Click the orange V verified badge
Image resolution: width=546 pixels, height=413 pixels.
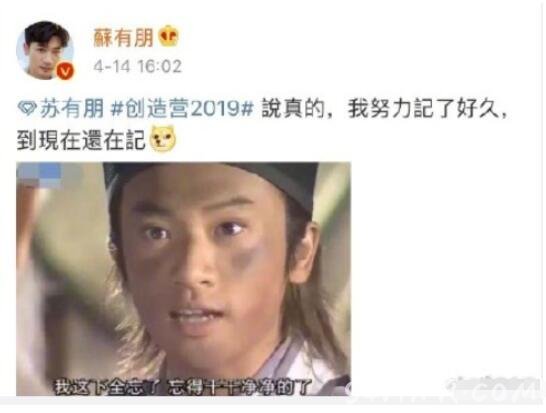[x=65, y=71]
